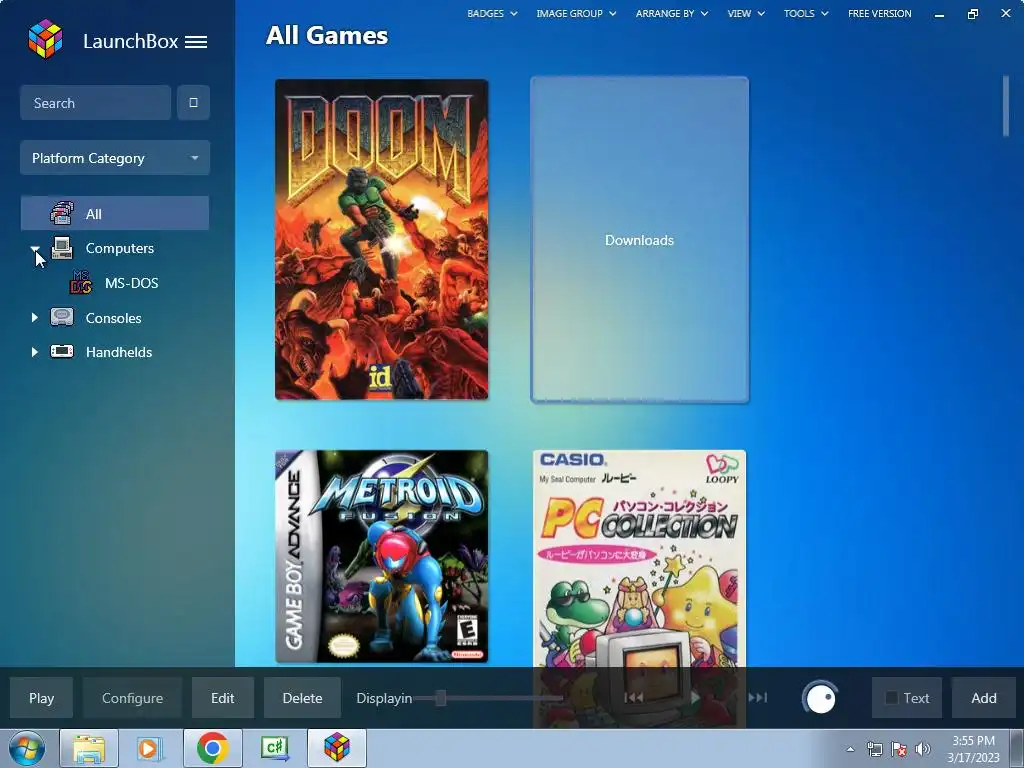Click the Delete button
Image resolution: width=1024 pixels, height=768 pixels.
[x=302, y=698]
